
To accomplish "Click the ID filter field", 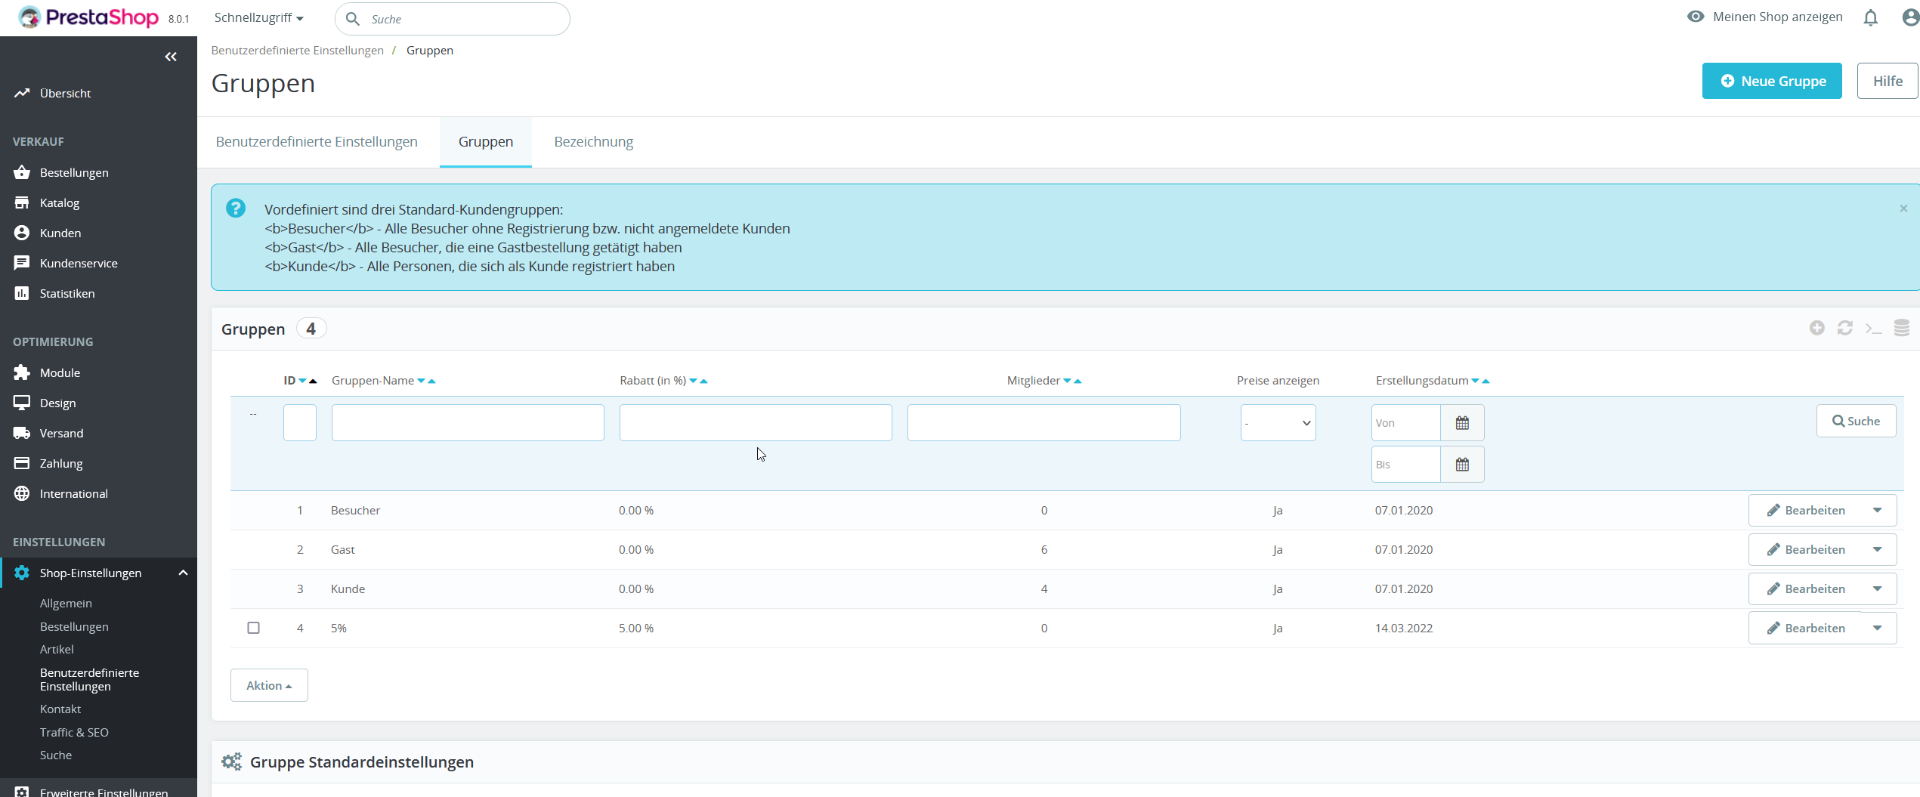I will coord(300,423).
